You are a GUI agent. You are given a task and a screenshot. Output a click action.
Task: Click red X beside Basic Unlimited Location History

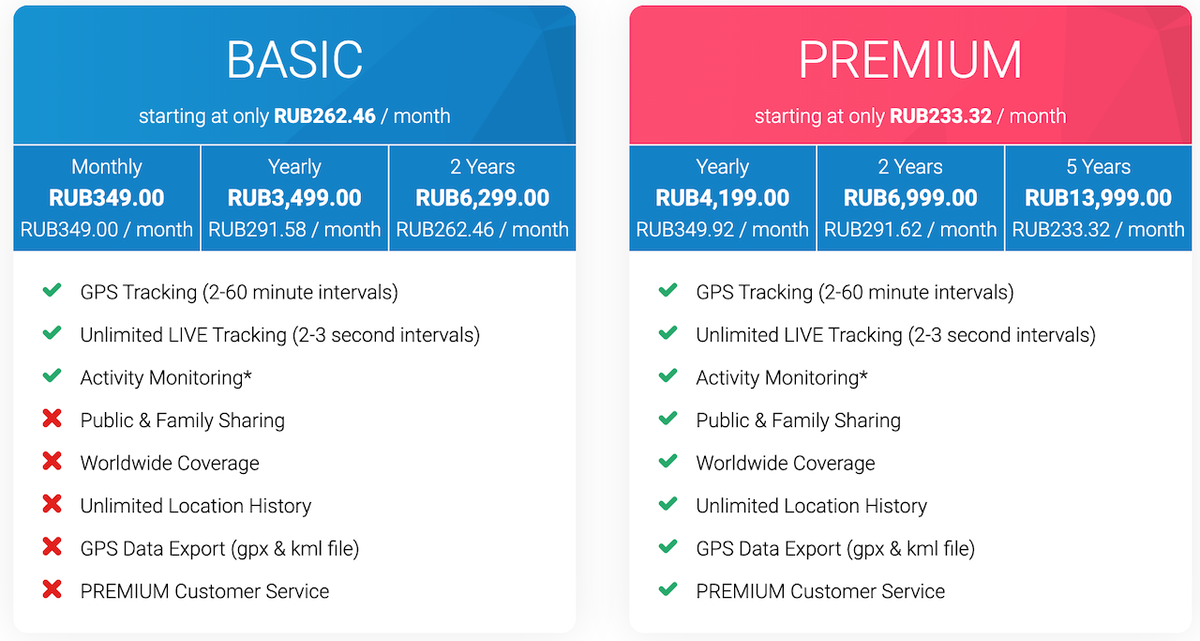(x=52, y=505)
